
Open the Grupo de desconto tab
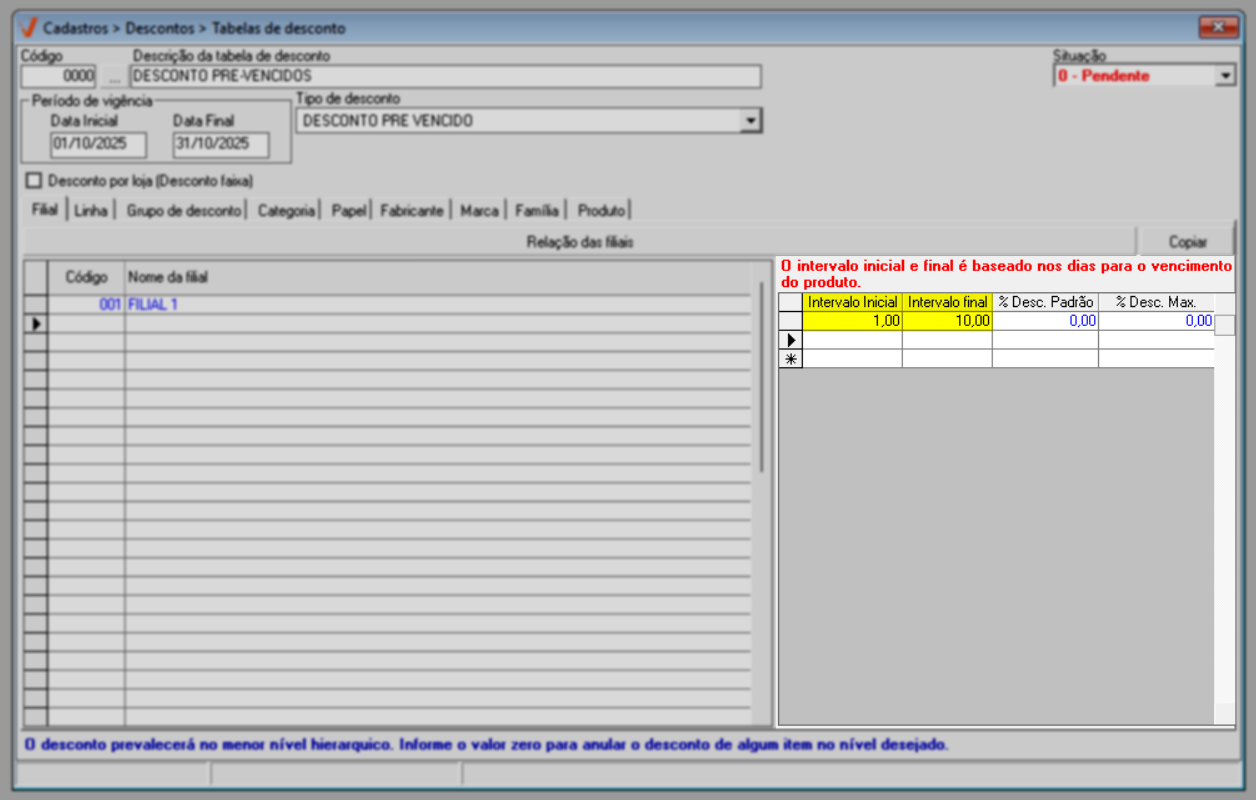point(184,211)
